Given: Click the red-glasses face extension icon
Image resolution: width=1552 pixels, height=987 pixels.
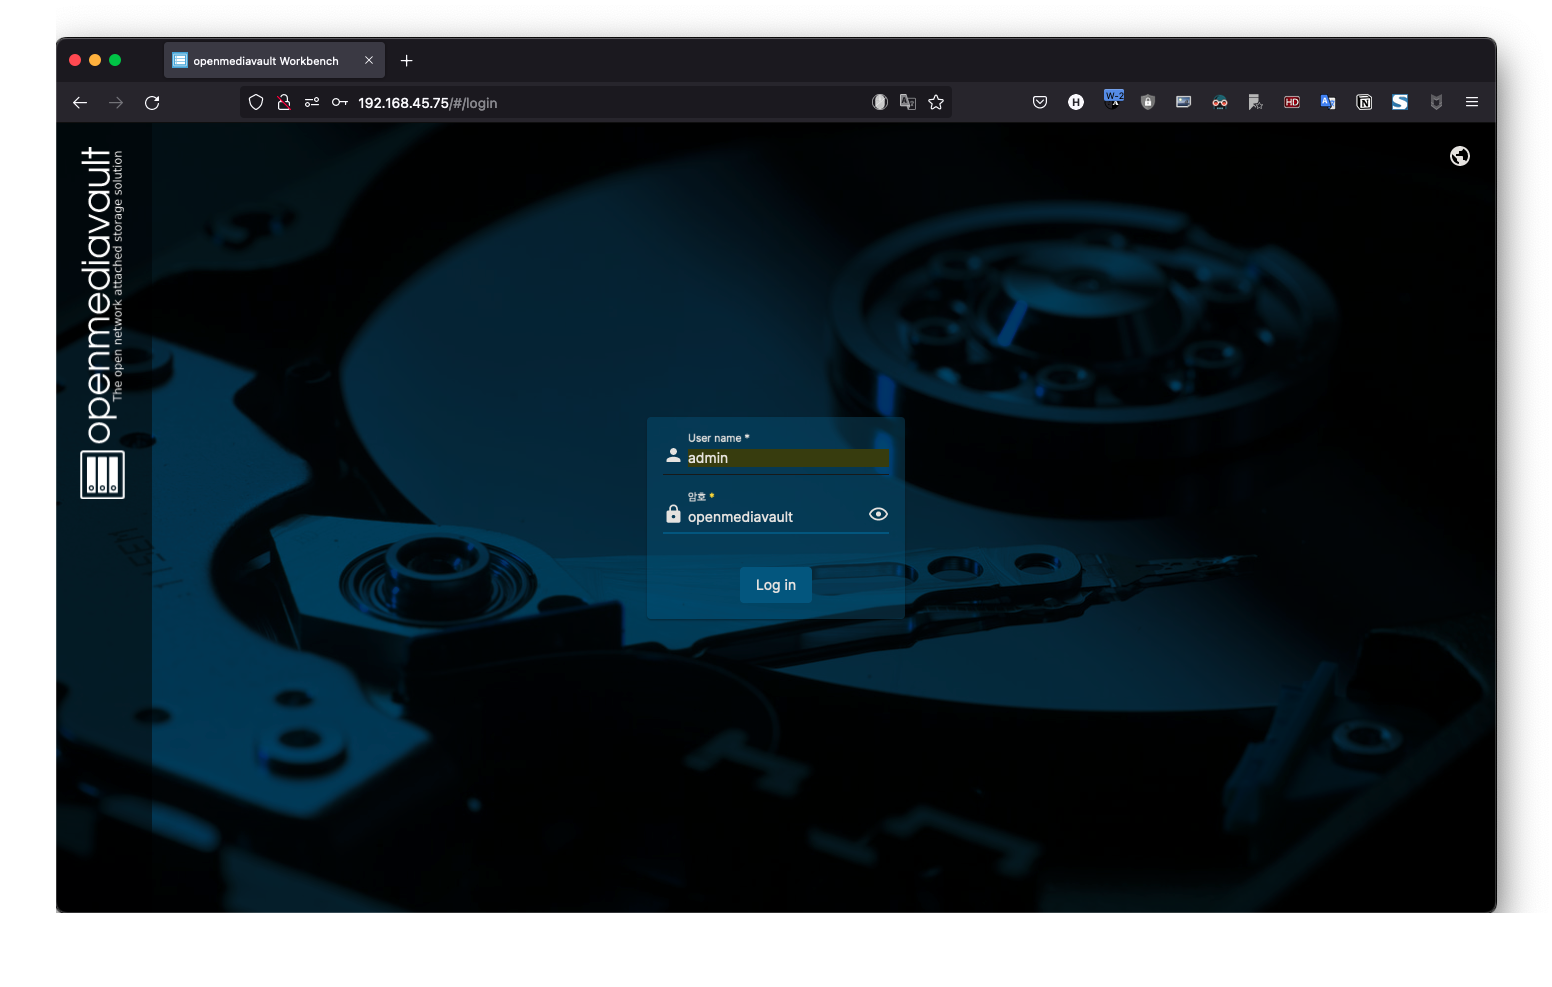Looking at the screenshot, I should tap(1220, 102).
